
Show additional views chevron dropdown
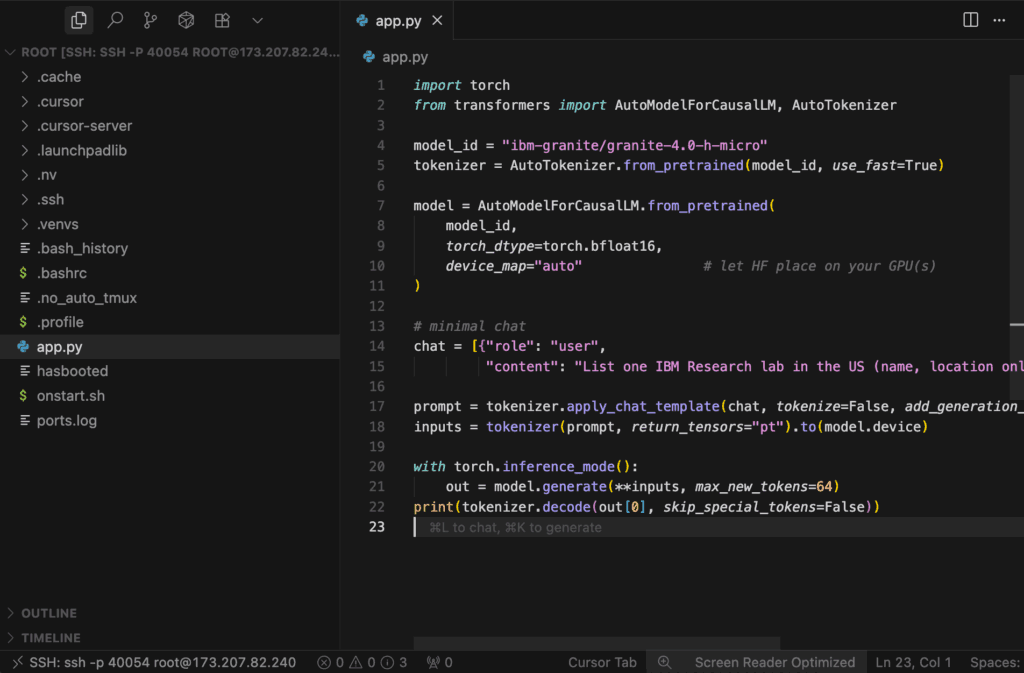pyautogui.click(x=257, y=20)
